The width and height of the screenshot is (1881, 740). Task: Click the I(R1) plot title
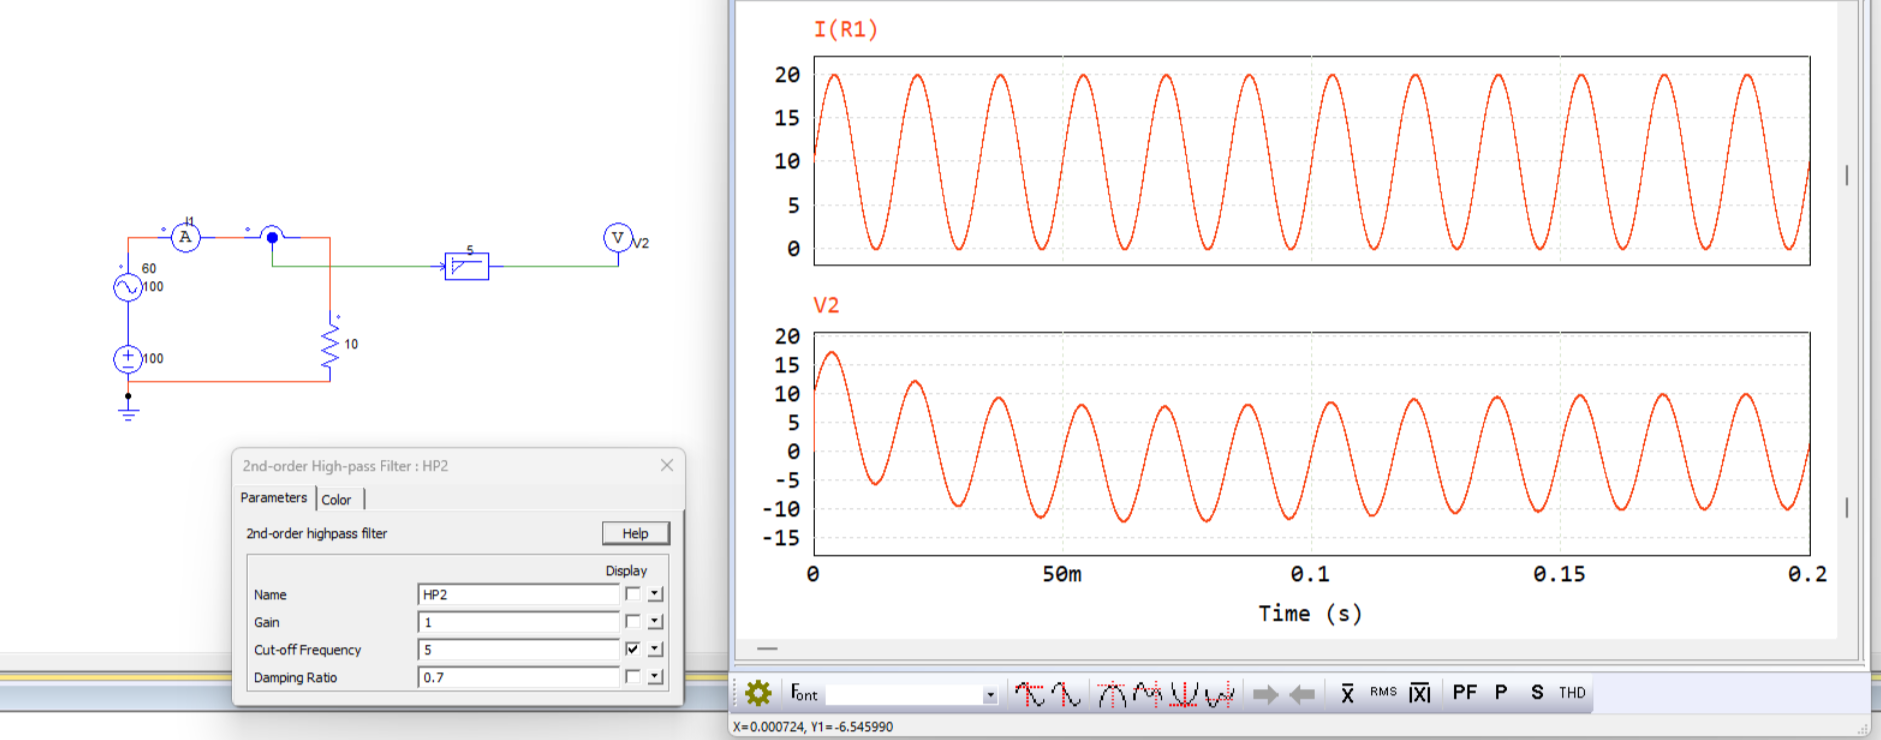point(846,30)
